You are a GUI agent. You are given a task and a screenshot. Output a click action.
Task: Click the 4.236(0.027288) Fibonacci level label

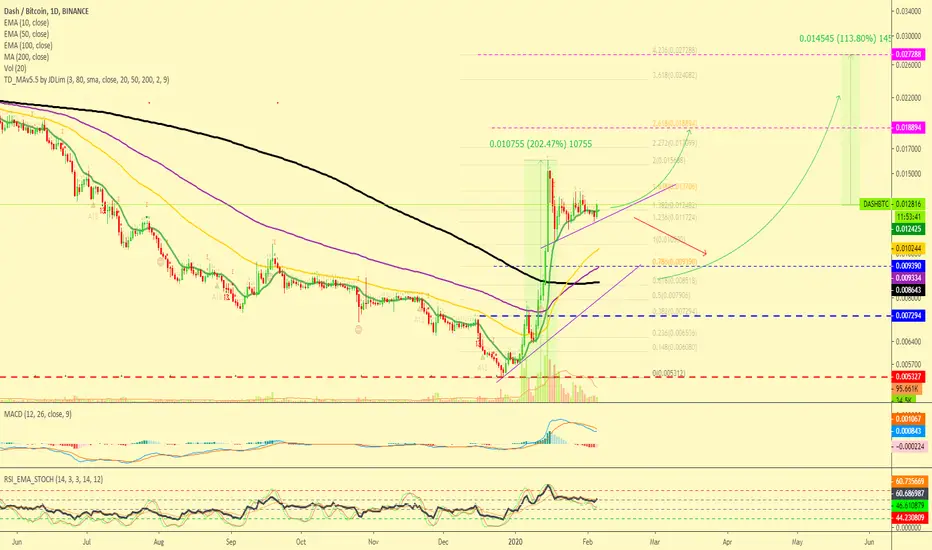(x=675, y=51)
